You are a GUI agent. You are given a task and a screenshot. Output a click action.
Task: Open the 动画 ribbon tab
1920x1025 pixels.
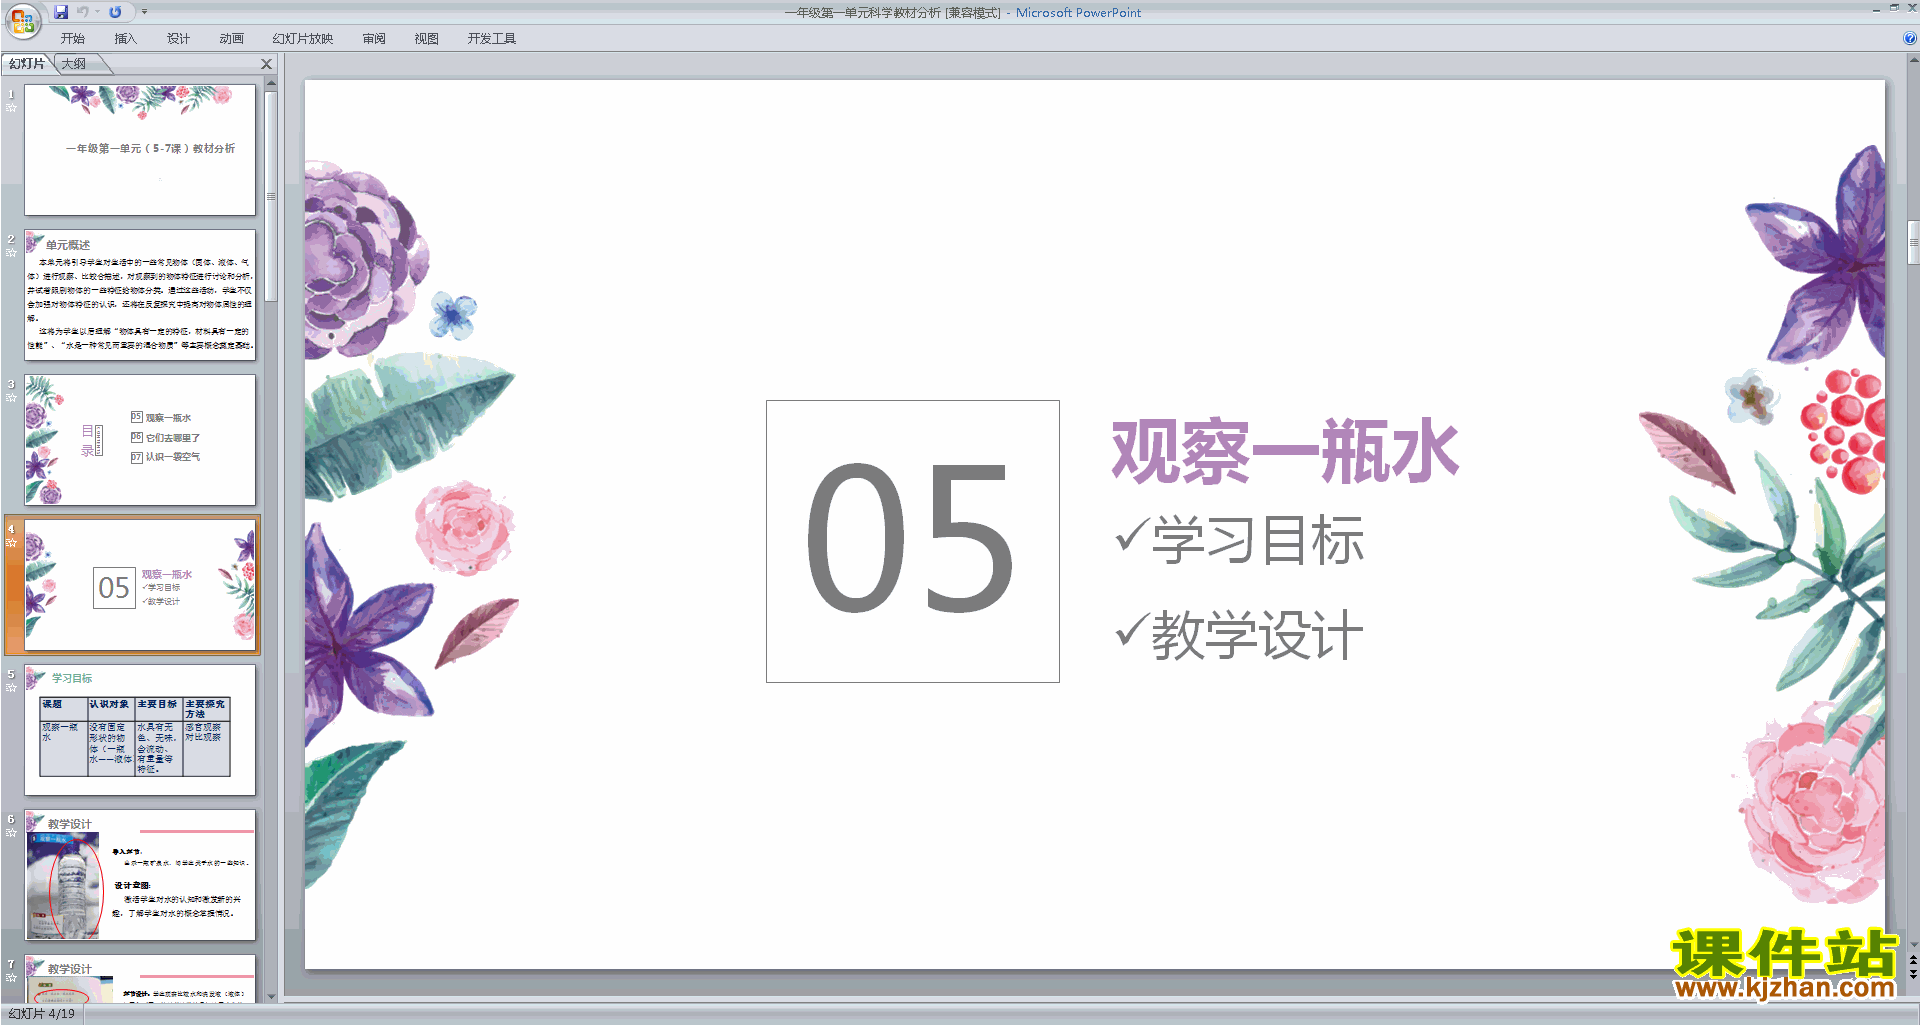click(231, 39)
